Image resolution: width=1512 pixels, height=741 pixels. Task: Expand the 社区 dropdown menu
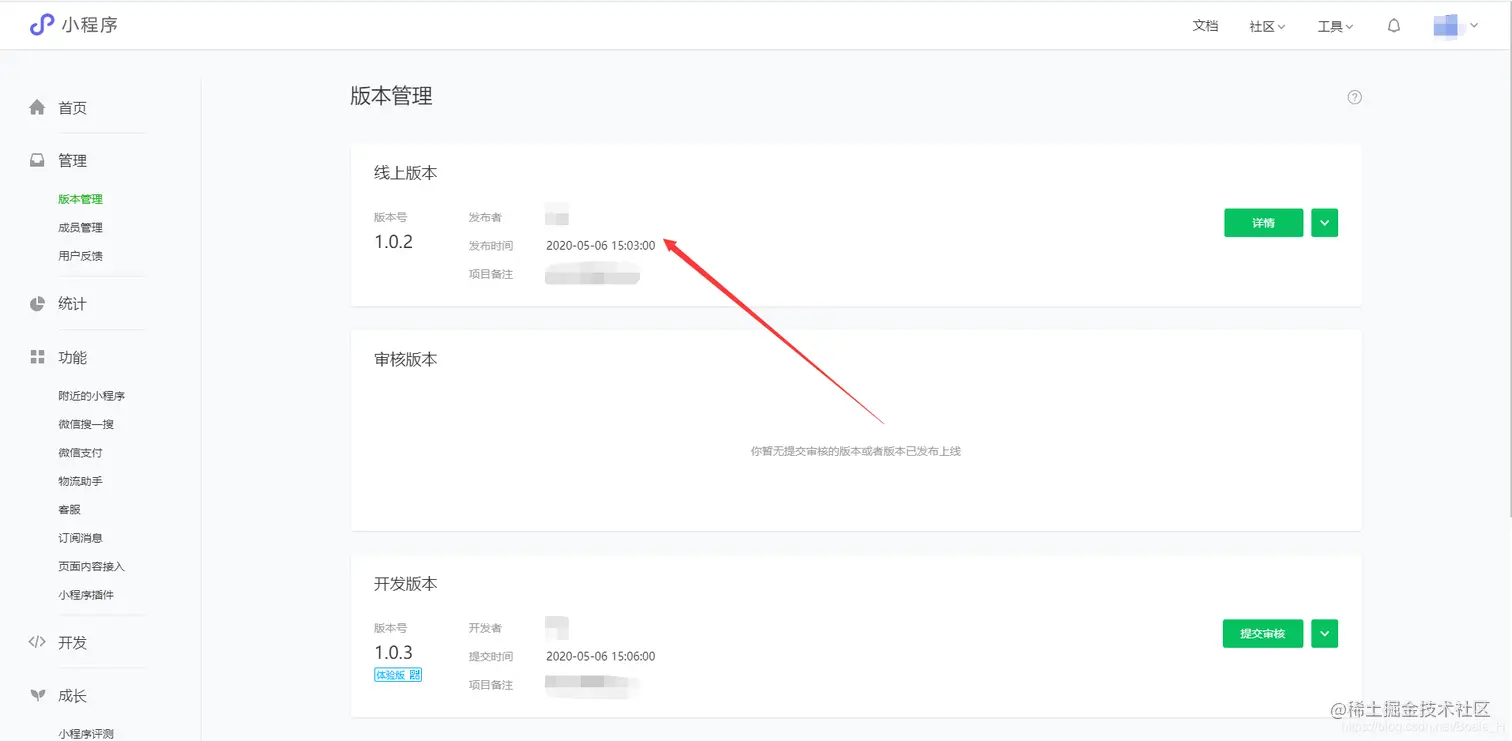pyautogui.click(x=1267, y=26)
